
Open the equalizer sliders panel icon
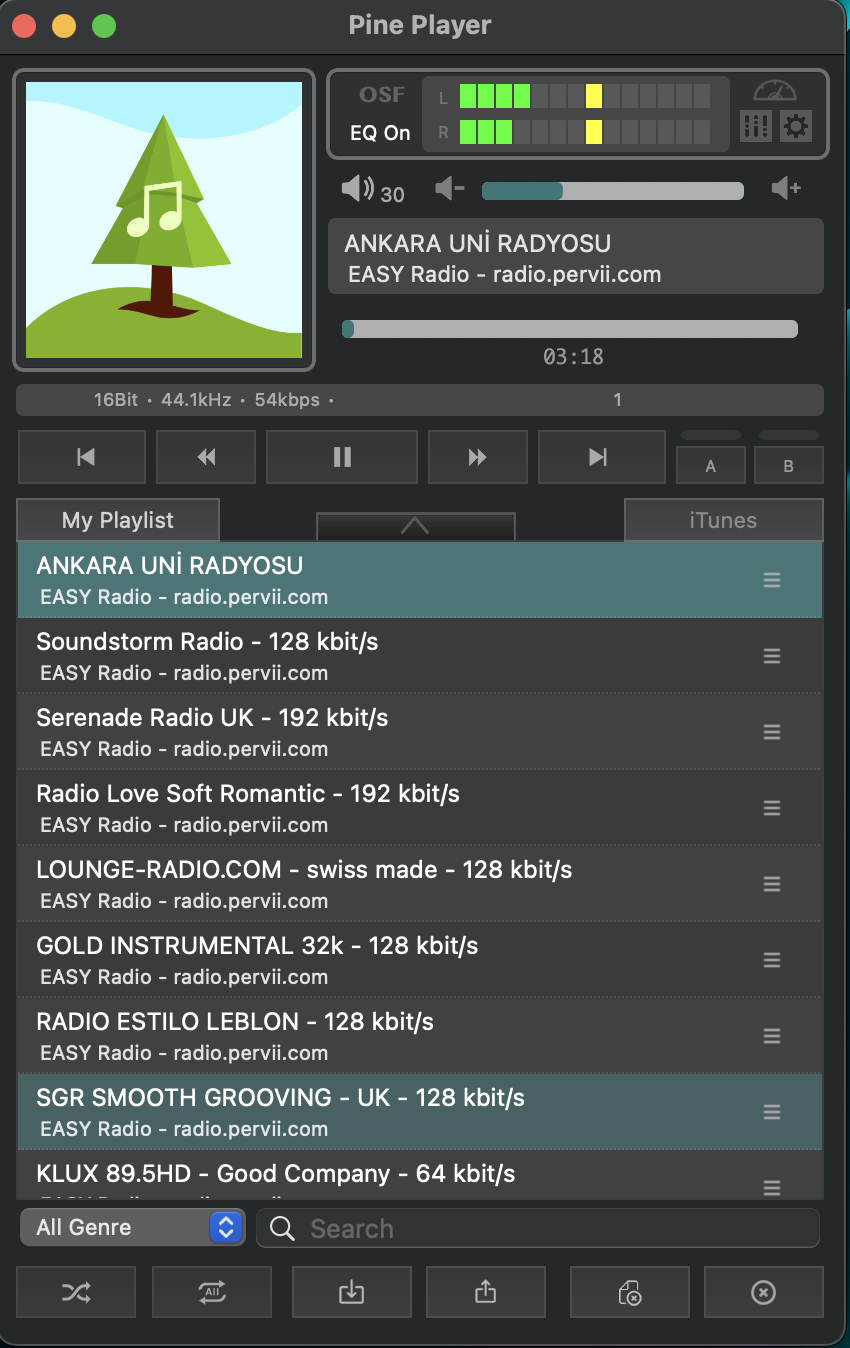[755, 126]
